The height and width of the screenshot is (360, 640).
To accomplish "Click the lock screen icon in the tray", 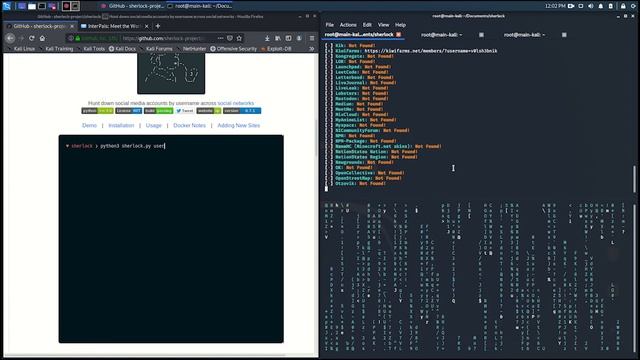I will [x=623, y=6].
